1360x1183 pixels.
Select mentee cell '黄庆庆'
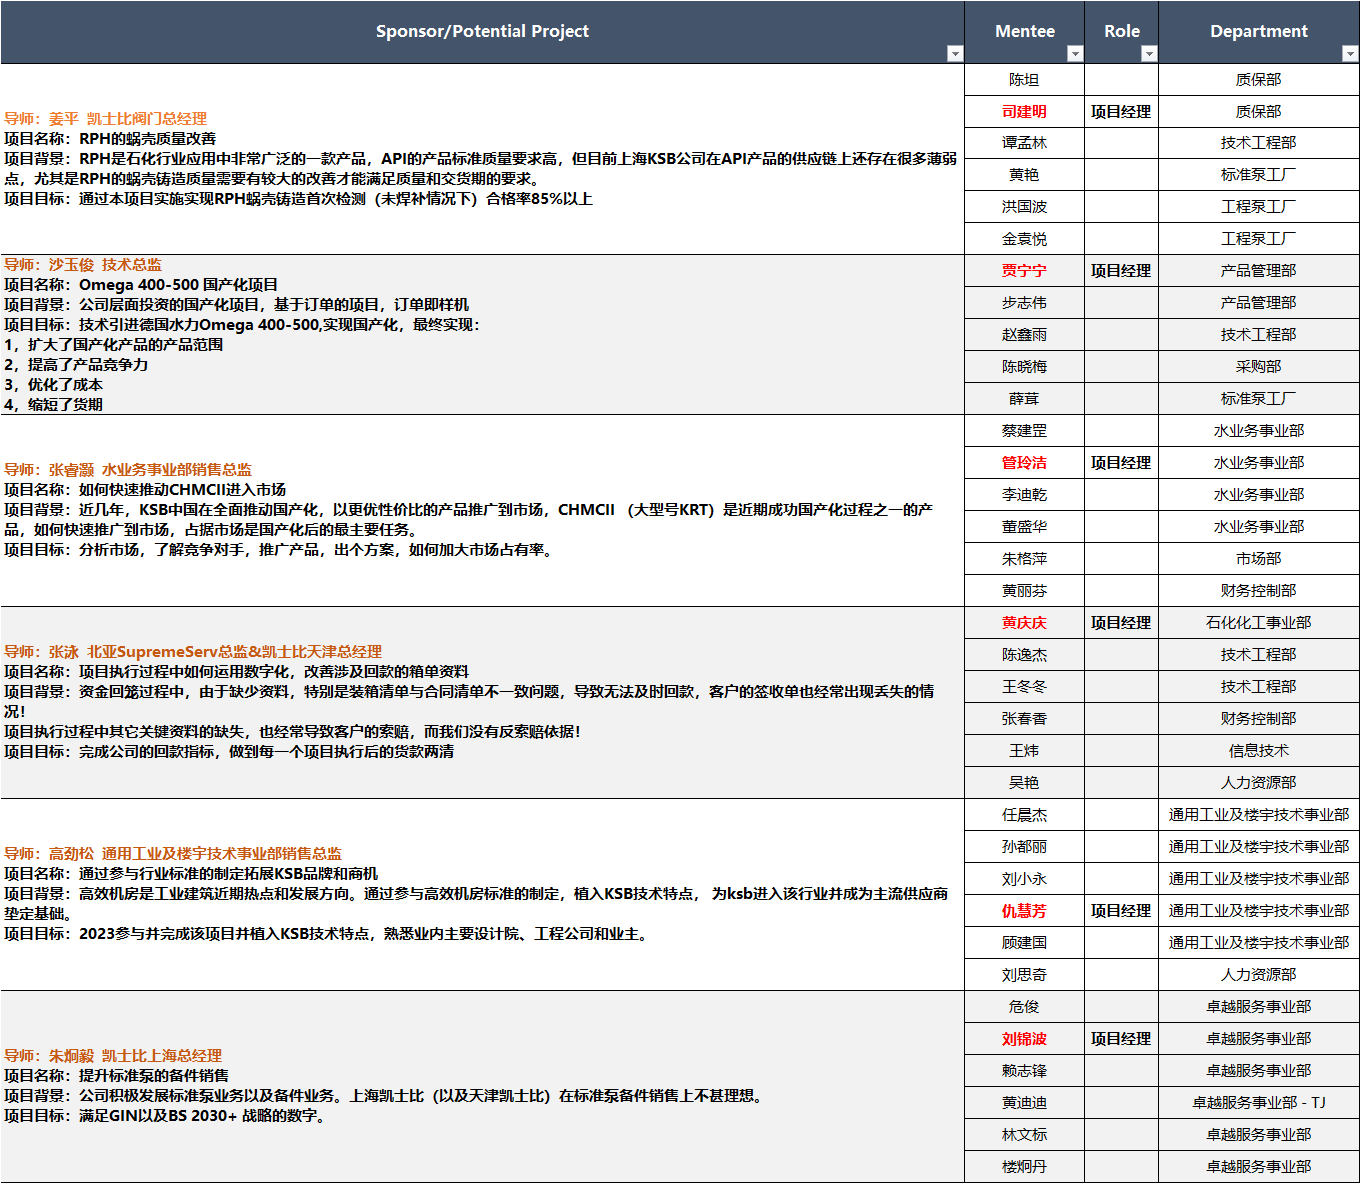coord(1024,623)
